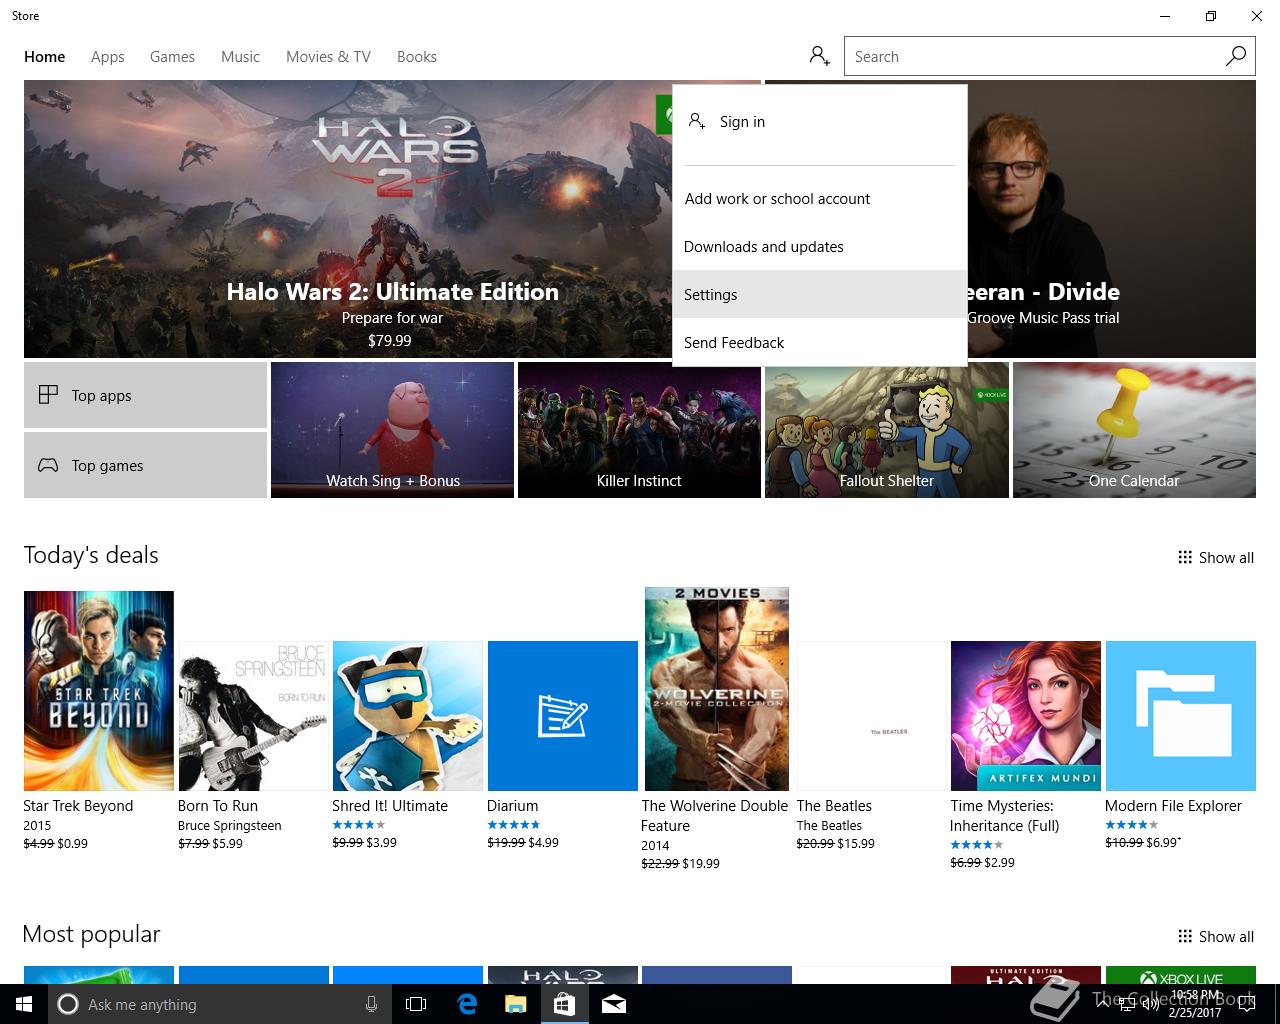Open Born To Run album cover

253,716
